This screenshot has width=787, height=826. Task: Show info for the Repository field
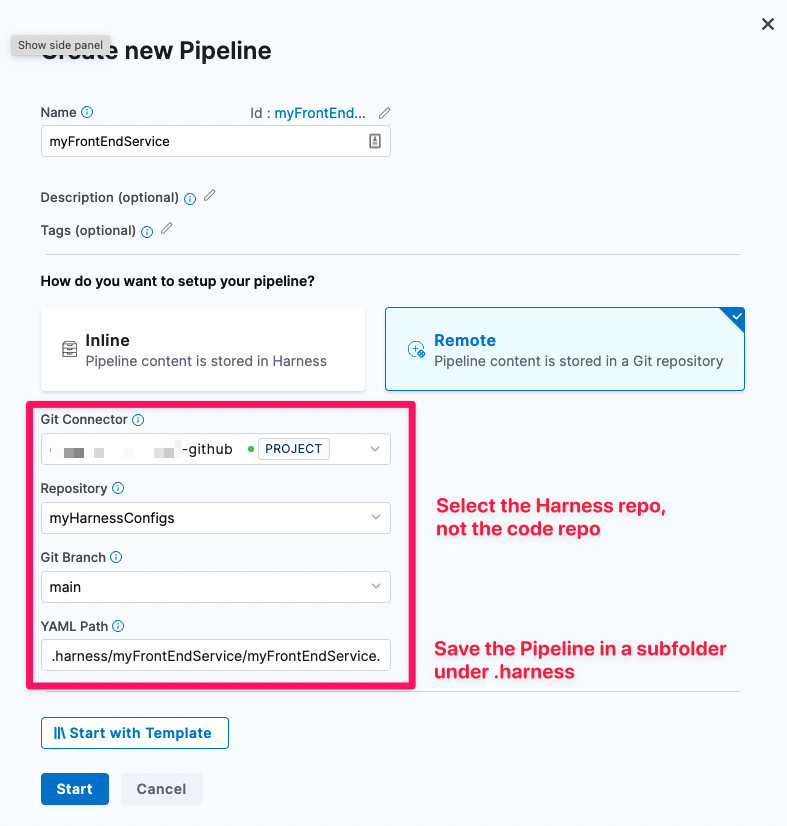click(119, 488)
